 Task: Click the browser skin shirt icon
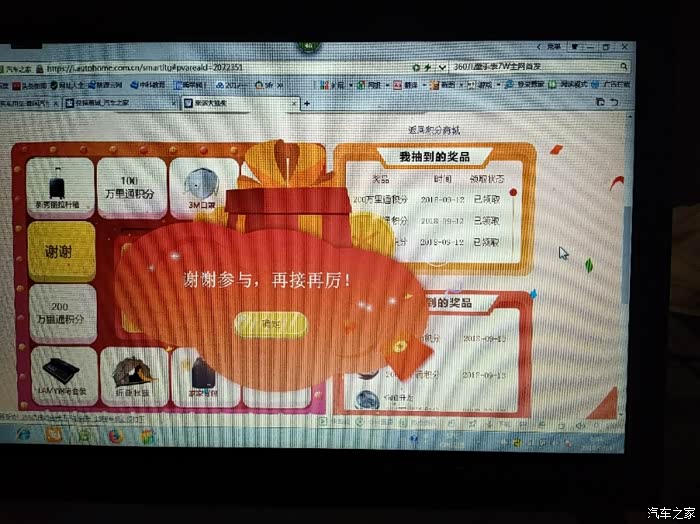575,46
